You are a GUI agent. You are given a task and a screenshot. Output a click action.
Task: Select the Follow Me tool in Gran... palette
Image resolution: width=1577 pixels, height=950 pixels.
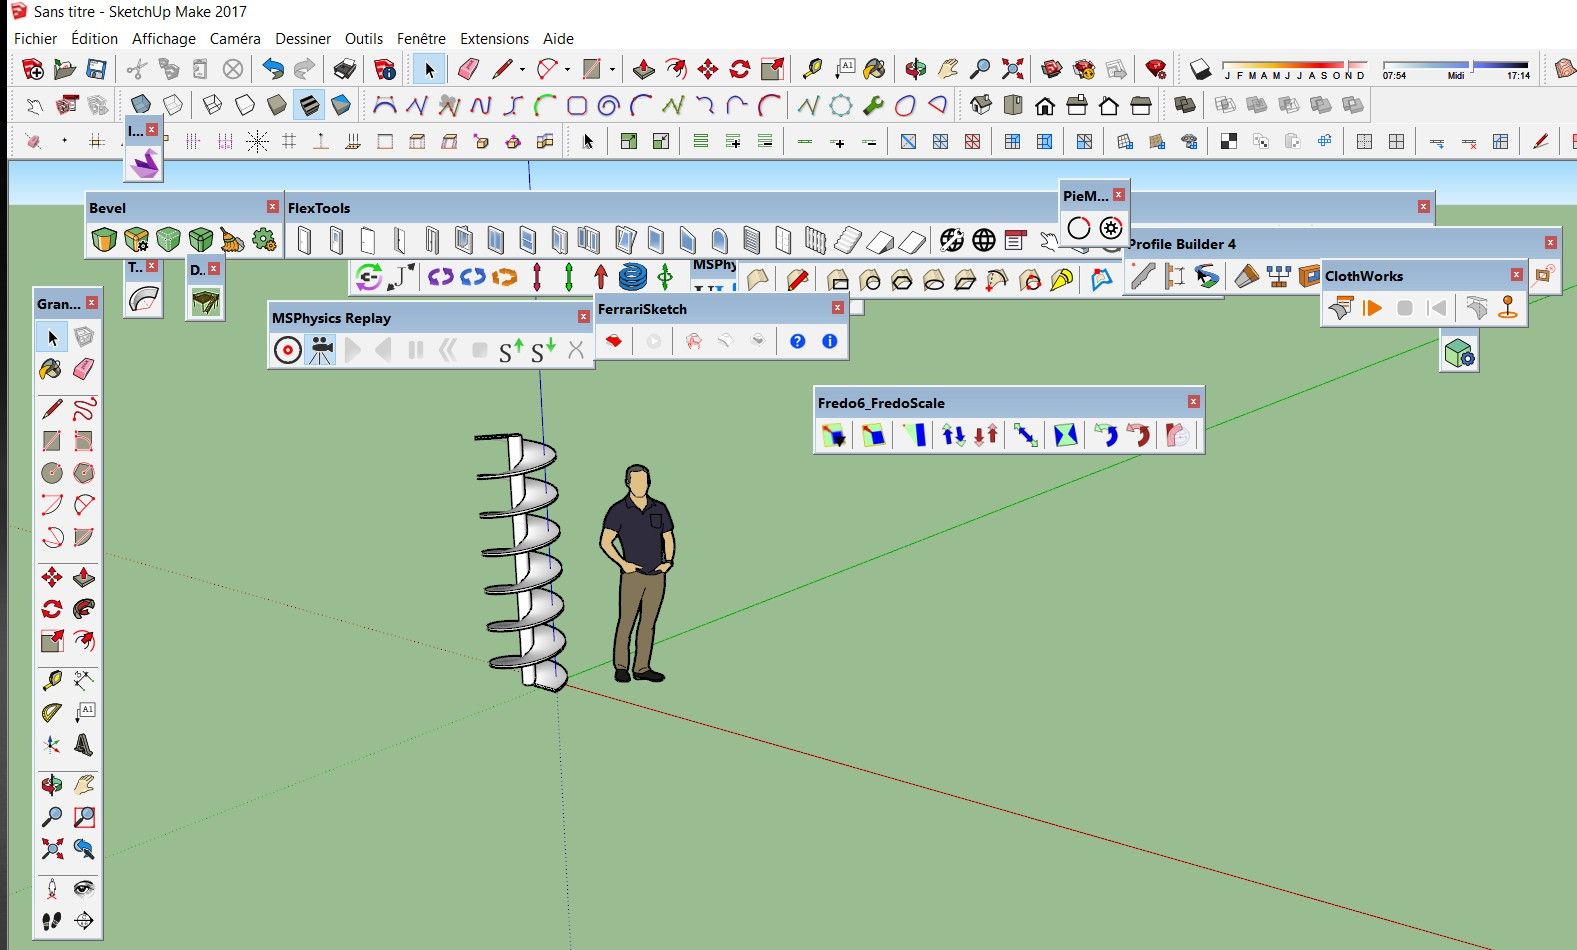coord(84,609)
